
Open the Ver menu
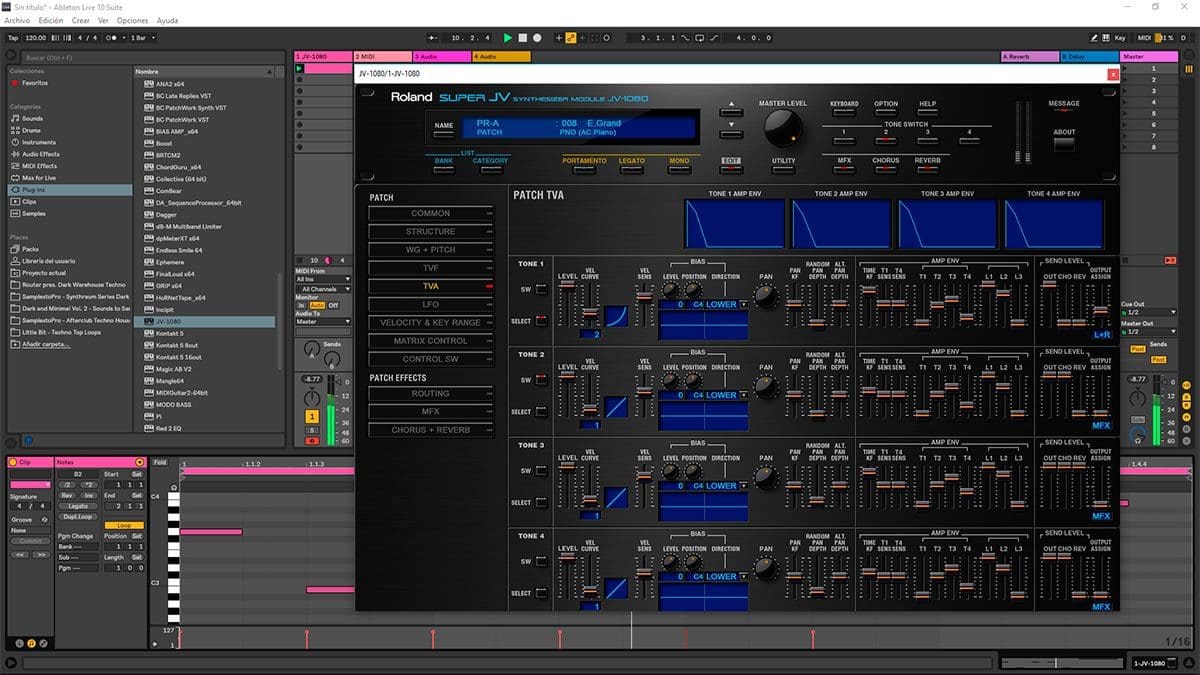pyautogui.click(x=103, y=20)
